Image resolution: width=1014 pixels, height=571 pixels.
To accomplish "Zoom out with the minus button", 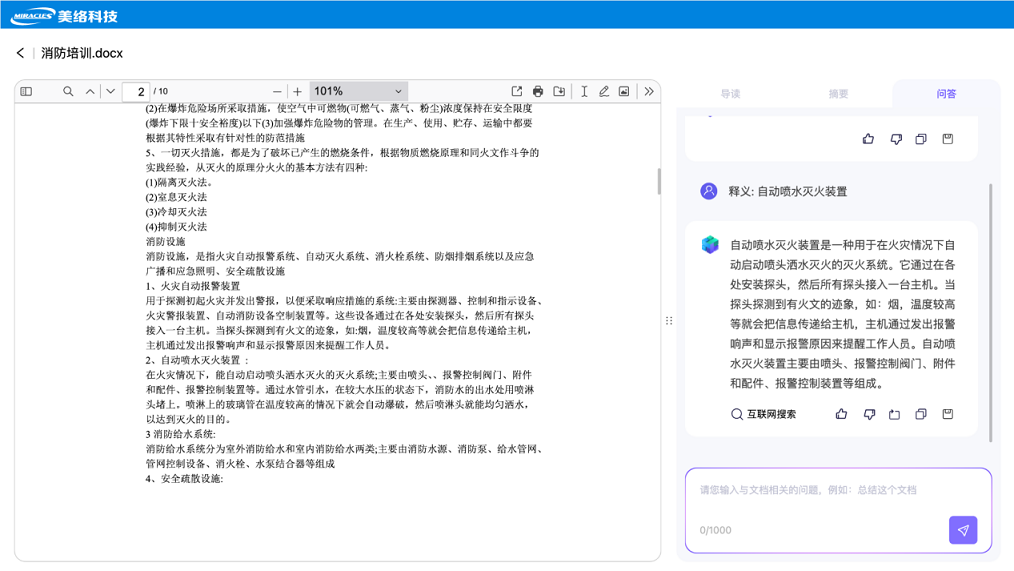I will tap(277, 91).
